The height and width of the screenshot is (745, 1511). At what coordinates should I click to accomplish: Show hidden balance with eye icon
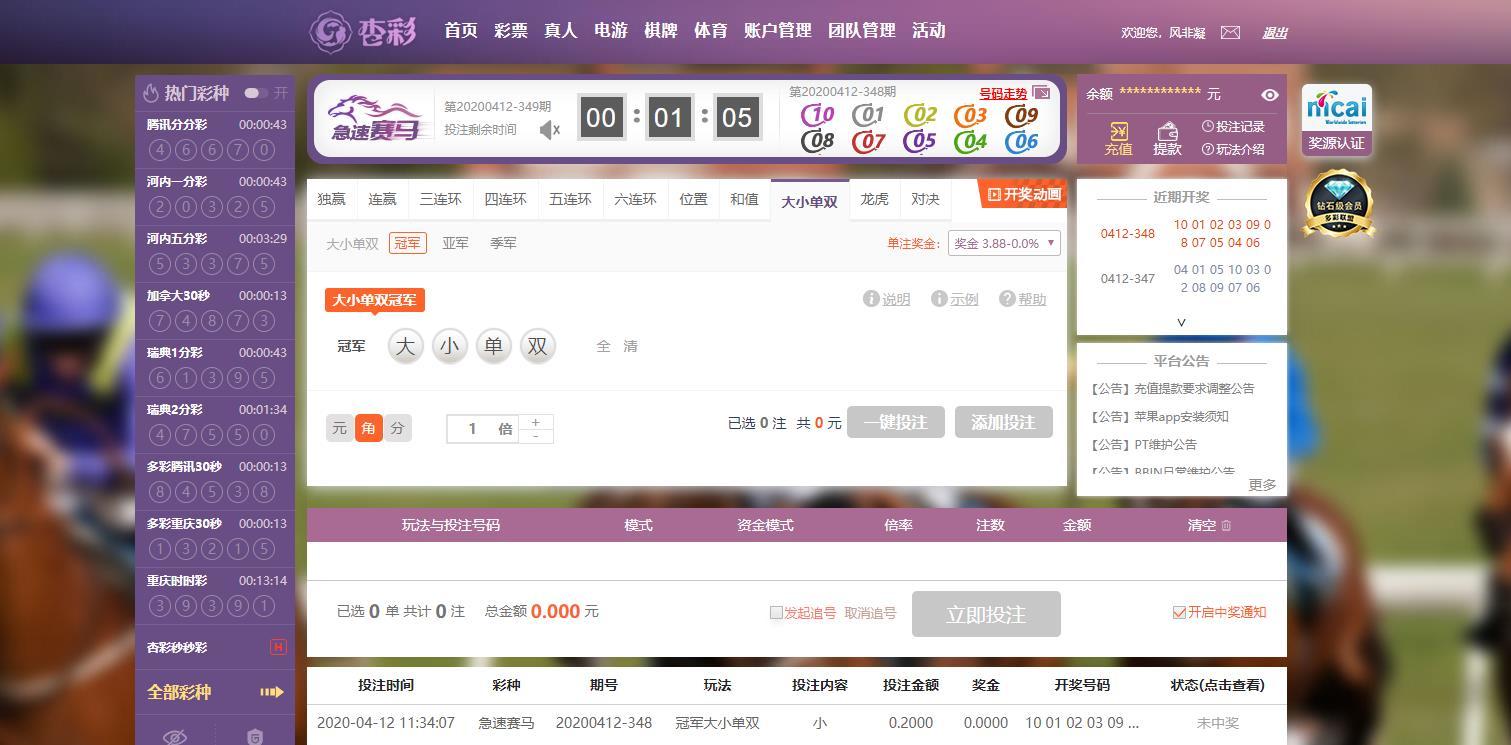(1269, 95)
